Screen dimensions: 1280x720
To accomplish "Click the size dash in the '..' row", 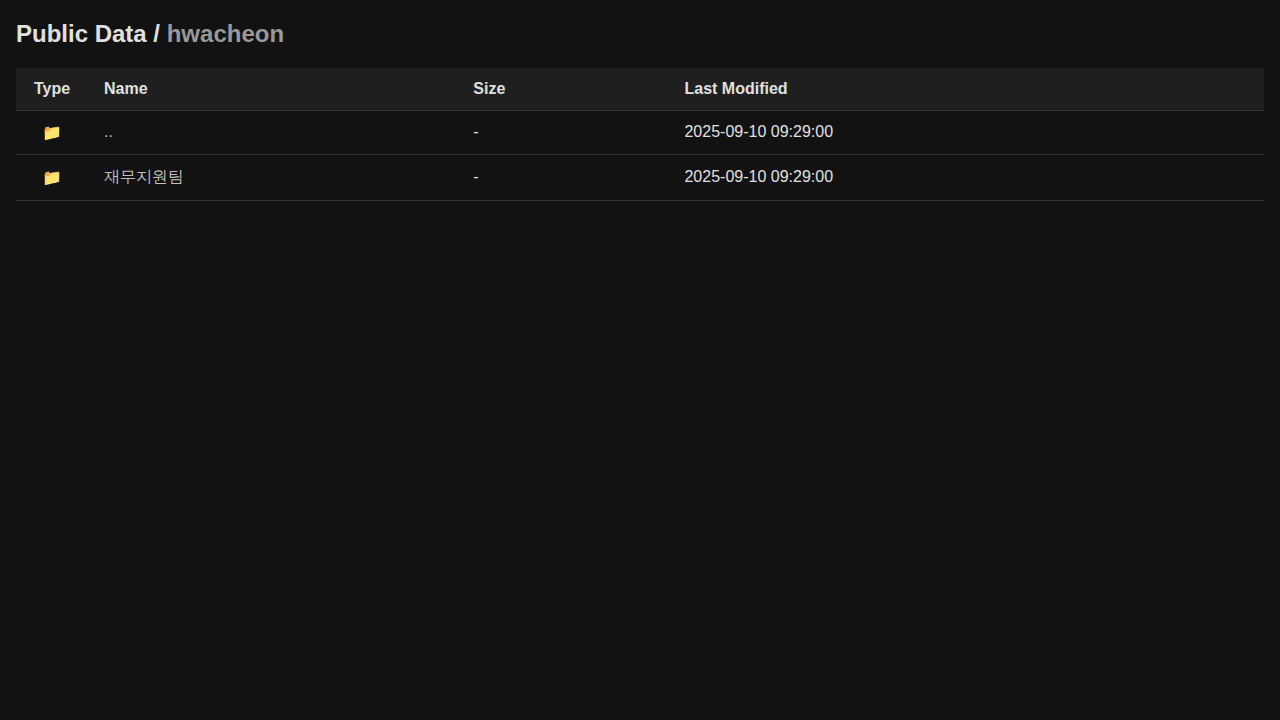I will coord(476,132).
